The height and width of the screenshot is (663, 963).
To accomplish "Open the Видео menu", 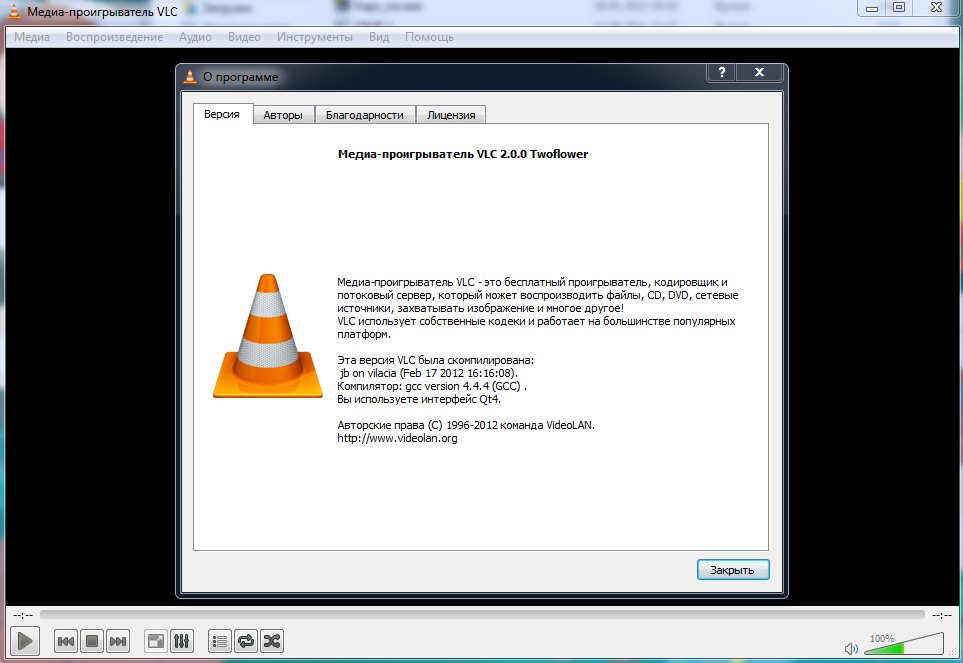I will (244, 37).
